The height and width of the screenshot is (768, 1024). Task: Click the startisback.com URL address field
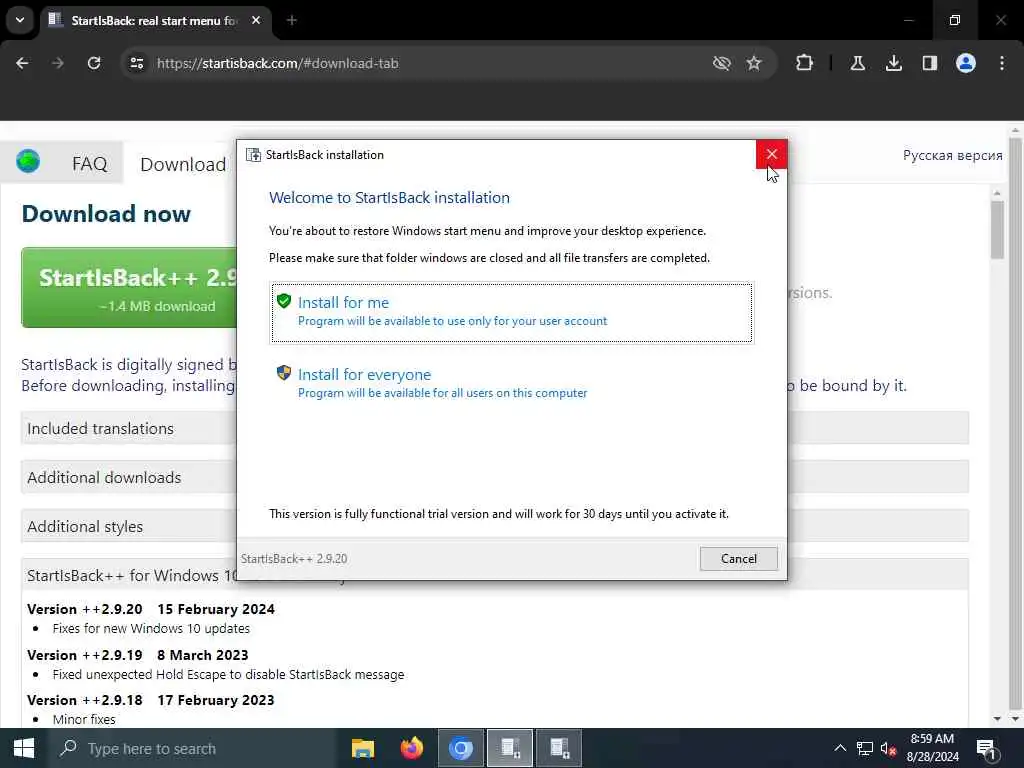coord(278,63)
